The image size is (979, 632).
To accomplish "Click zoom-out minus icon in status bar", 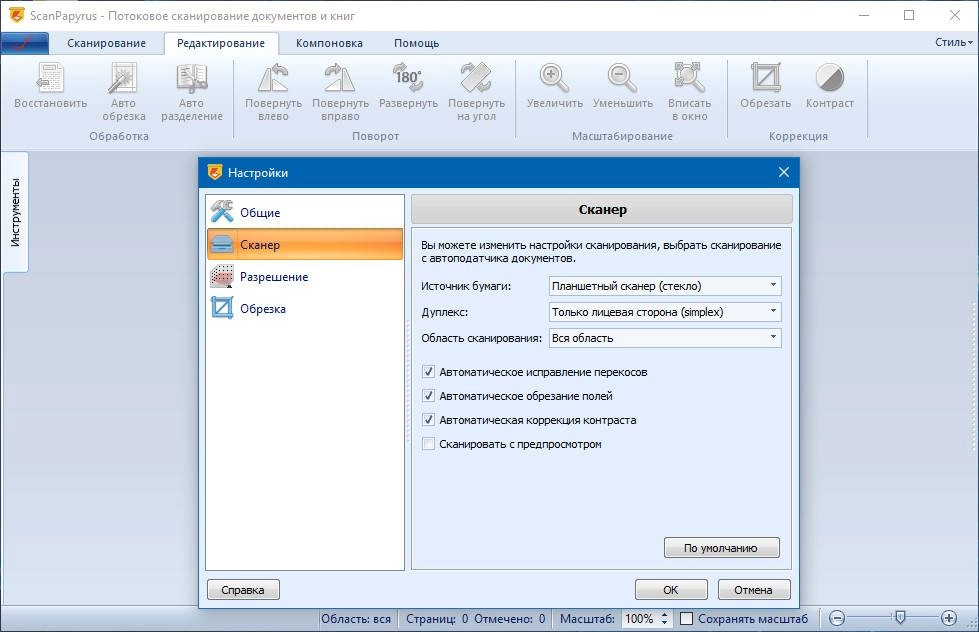I will click(x=837, y=618).
